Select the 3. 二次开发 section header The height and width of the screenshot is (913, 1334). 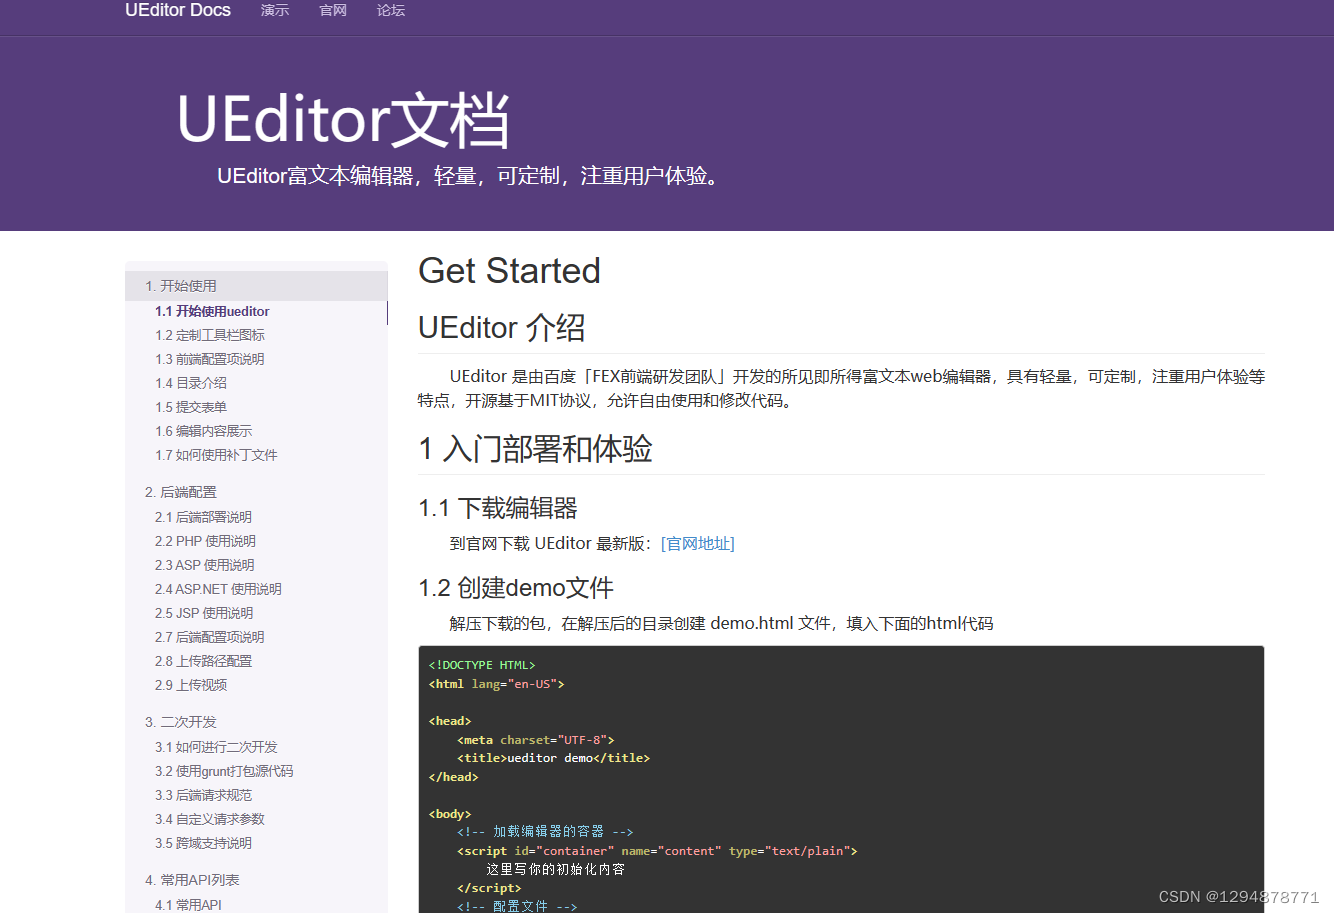pyautogui.click(x=182, y=721)
